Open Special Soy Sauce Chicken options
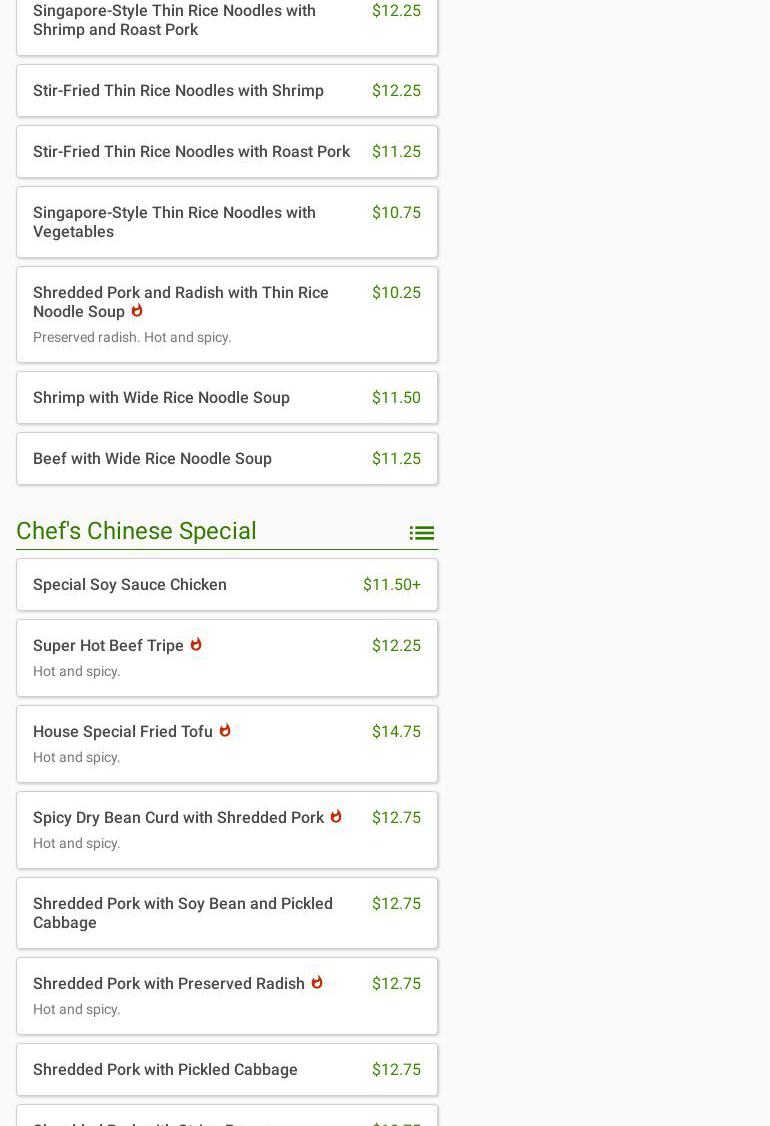The height and width of the screenshot is (1126, 770). coord(130,585)
